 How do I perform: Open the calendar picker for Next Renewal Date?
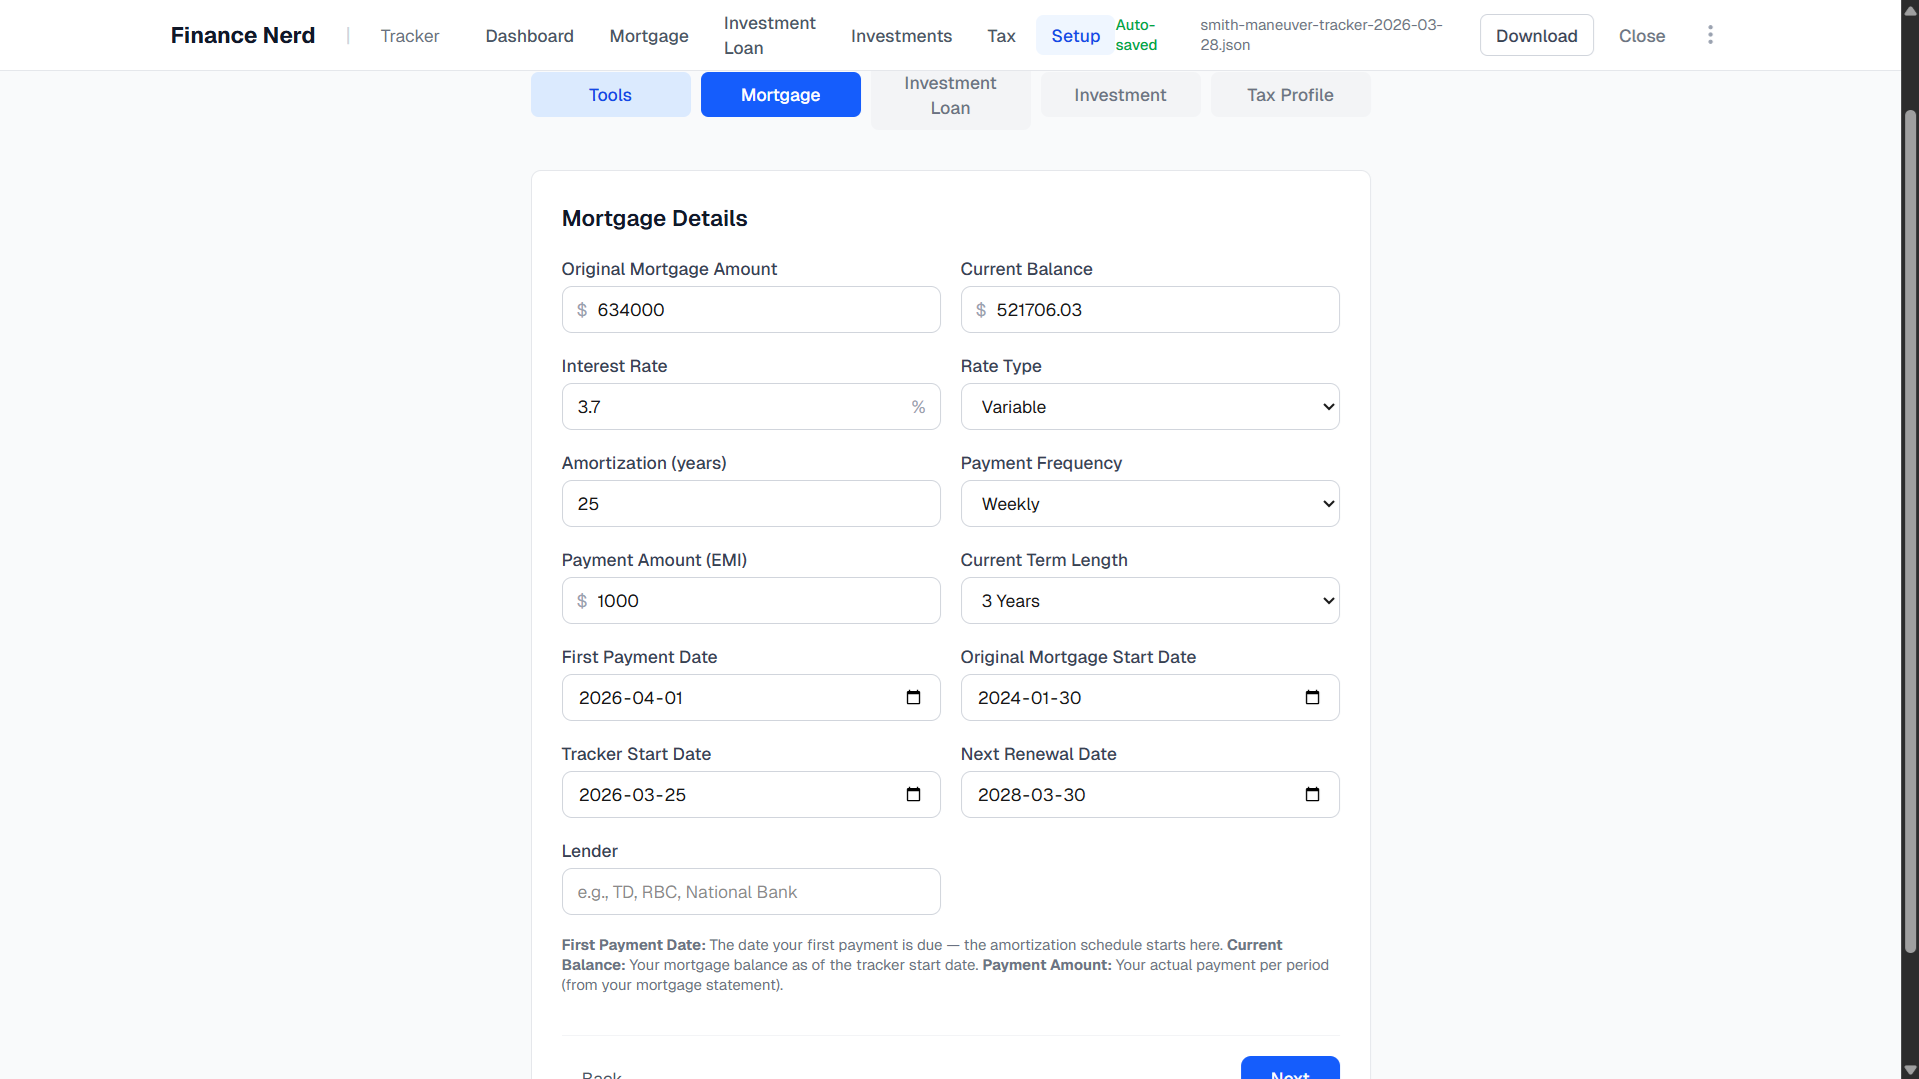pos(1311,794)
